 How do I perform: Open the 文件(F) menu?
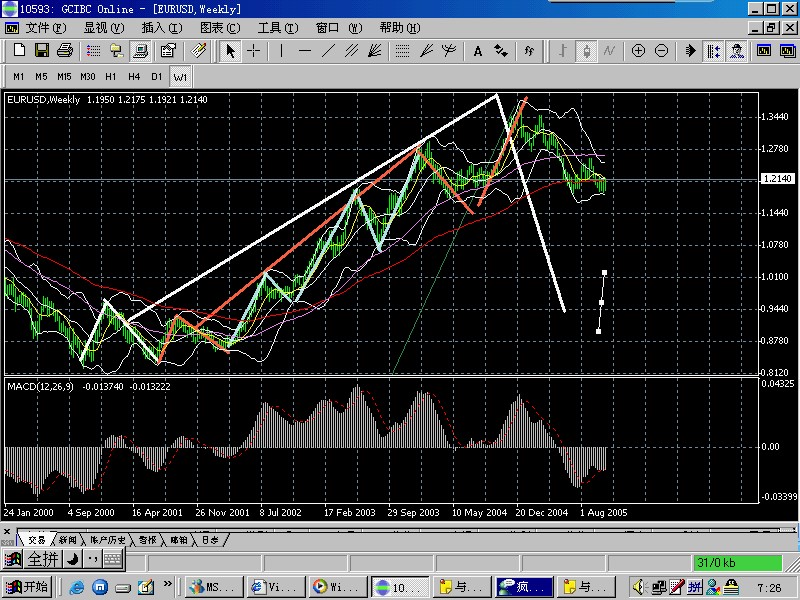coord(45,28)
